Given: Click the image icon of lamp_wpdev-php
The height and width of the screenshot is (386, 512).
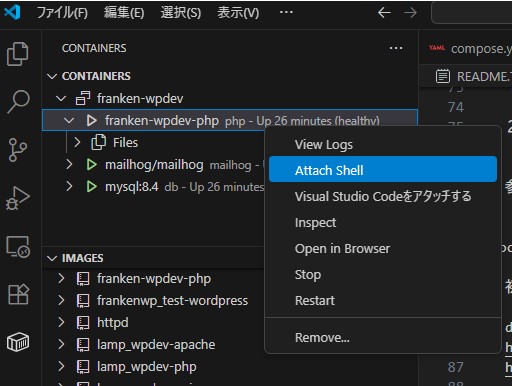Looking at the screenshot, I should [83, 367].
